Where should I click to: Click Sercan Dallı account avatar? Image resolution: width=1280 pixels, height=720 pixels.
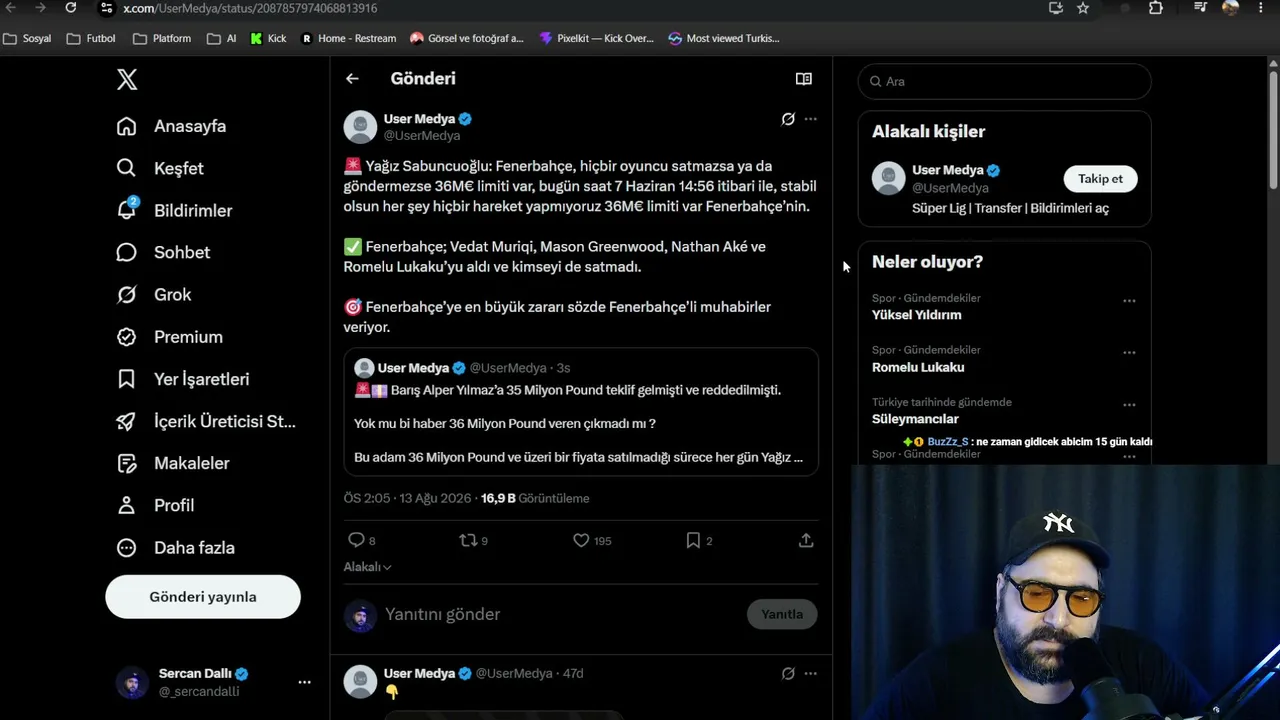tap(132, 682)
